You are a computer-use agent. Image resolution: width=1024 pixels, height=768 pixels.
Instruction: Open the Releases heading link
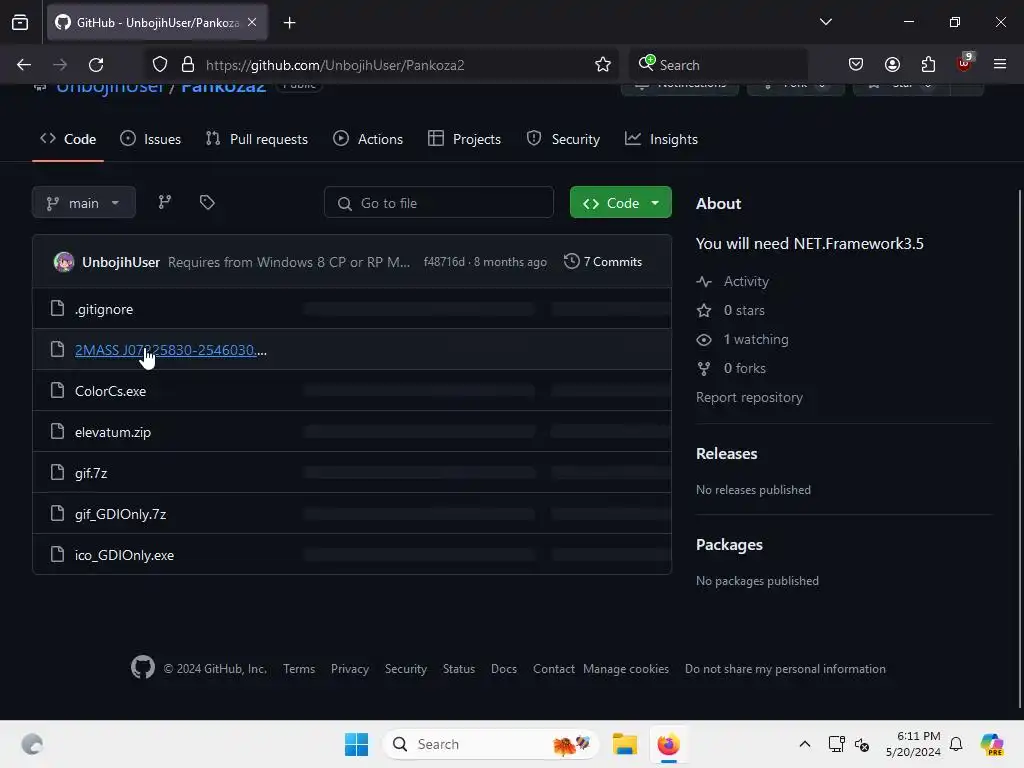tap(726, 453)
